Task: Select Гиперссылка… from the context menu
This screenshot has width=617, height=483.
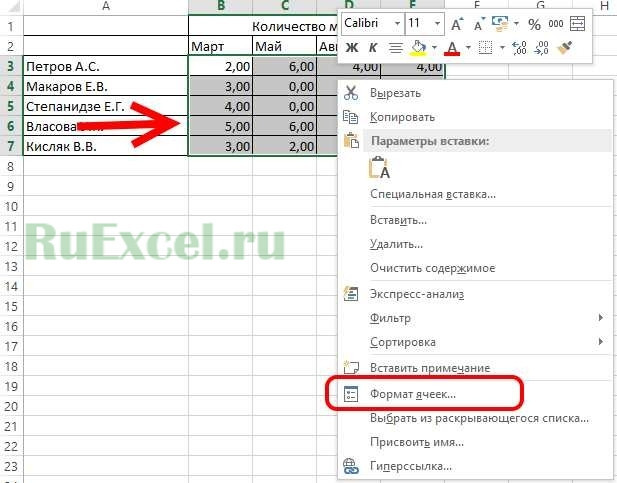Action: (476, 466)
